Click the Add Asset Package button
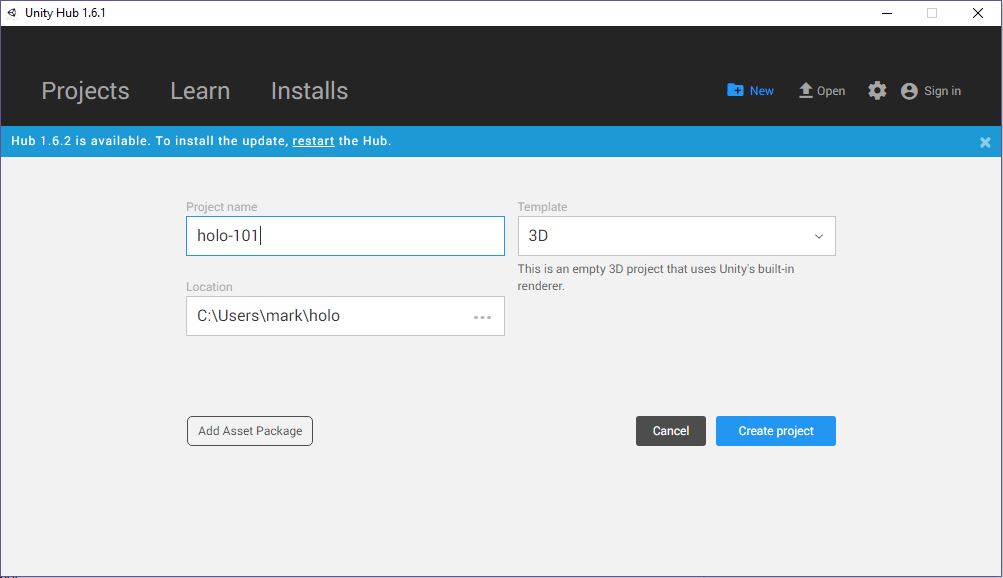1003x578 pixels. 250,431
